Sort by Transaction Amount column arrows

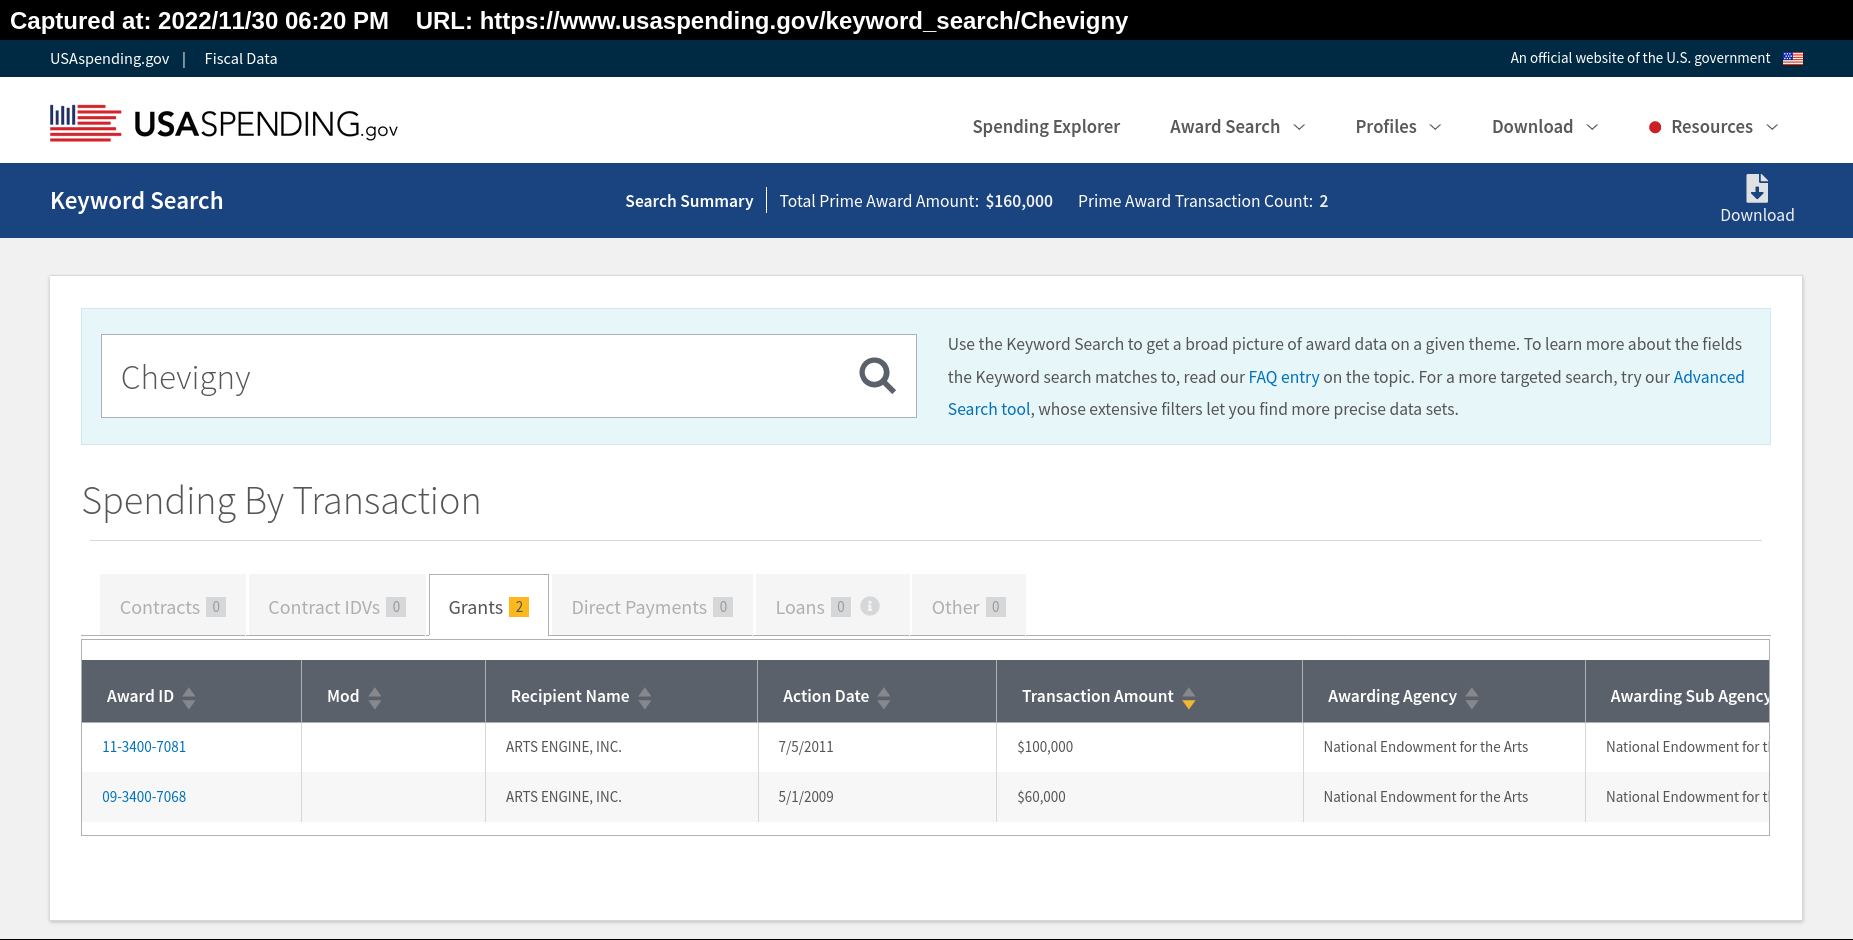1189,697
